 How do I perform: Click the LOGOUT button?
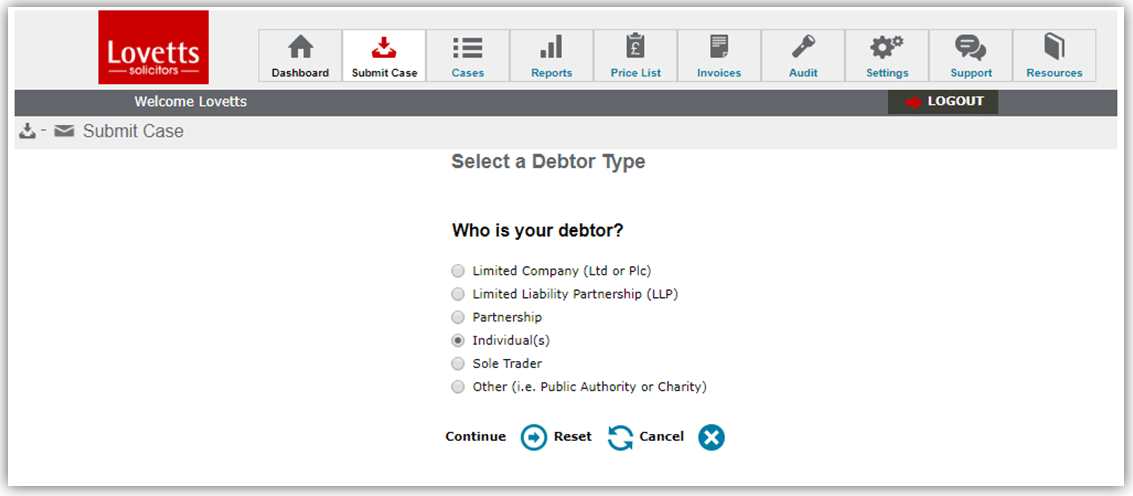coord(943,101)
